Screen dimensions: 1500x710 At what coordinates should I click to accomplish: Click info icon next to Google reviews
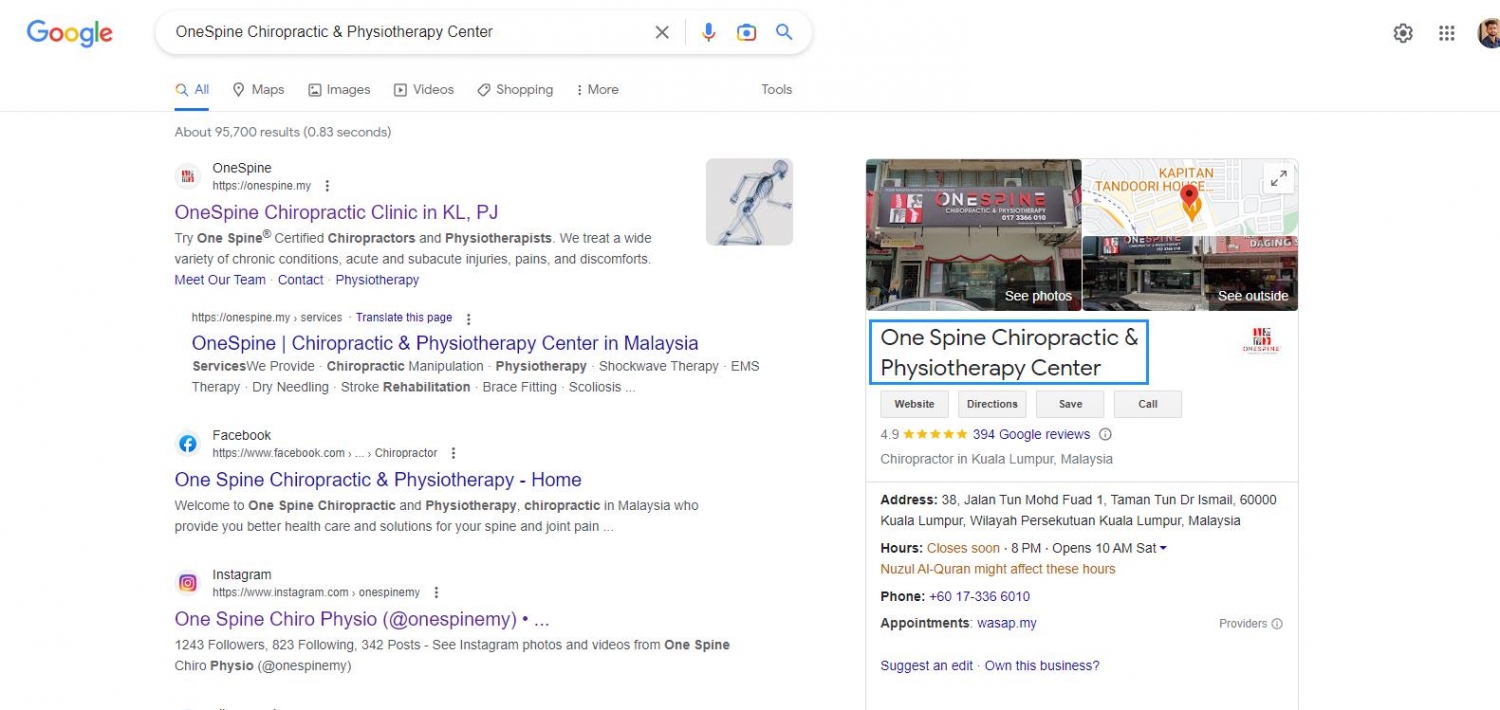click(1105, 434)
